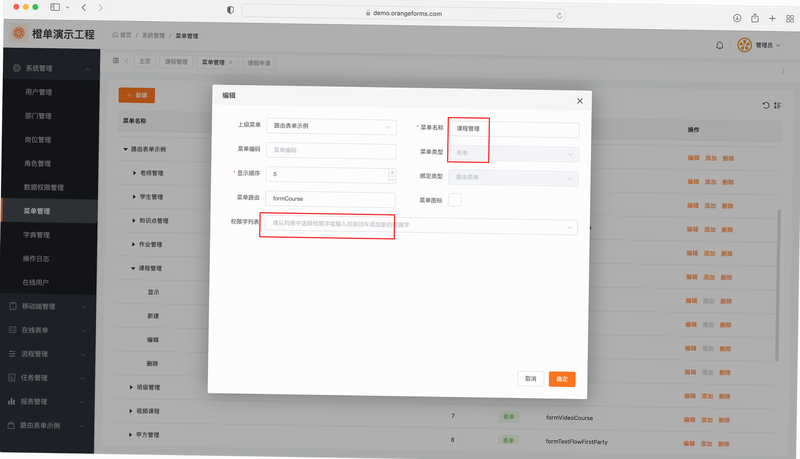Screen dimensions: 800x459
Task: Click the Safari downloads icon
Action: [x=737, y=18]
